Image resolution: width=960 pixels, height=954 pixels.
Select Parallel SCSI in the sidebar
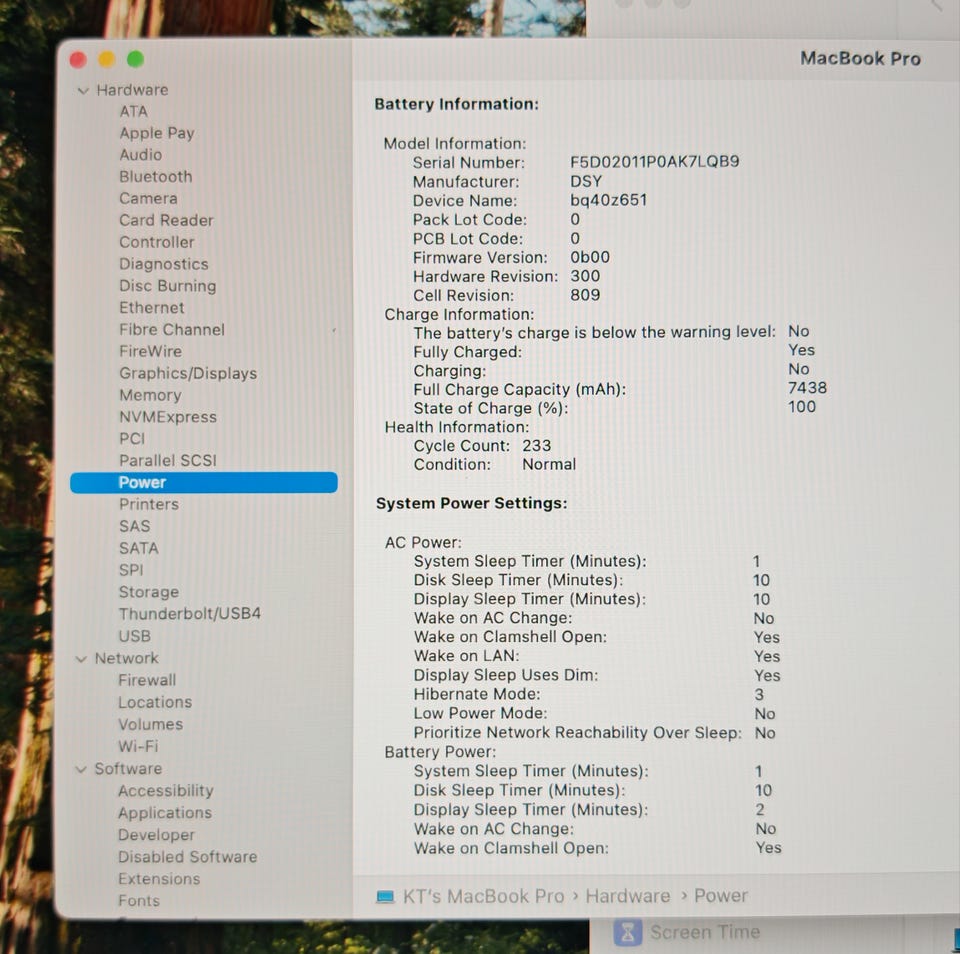click(x=168, y=460)
